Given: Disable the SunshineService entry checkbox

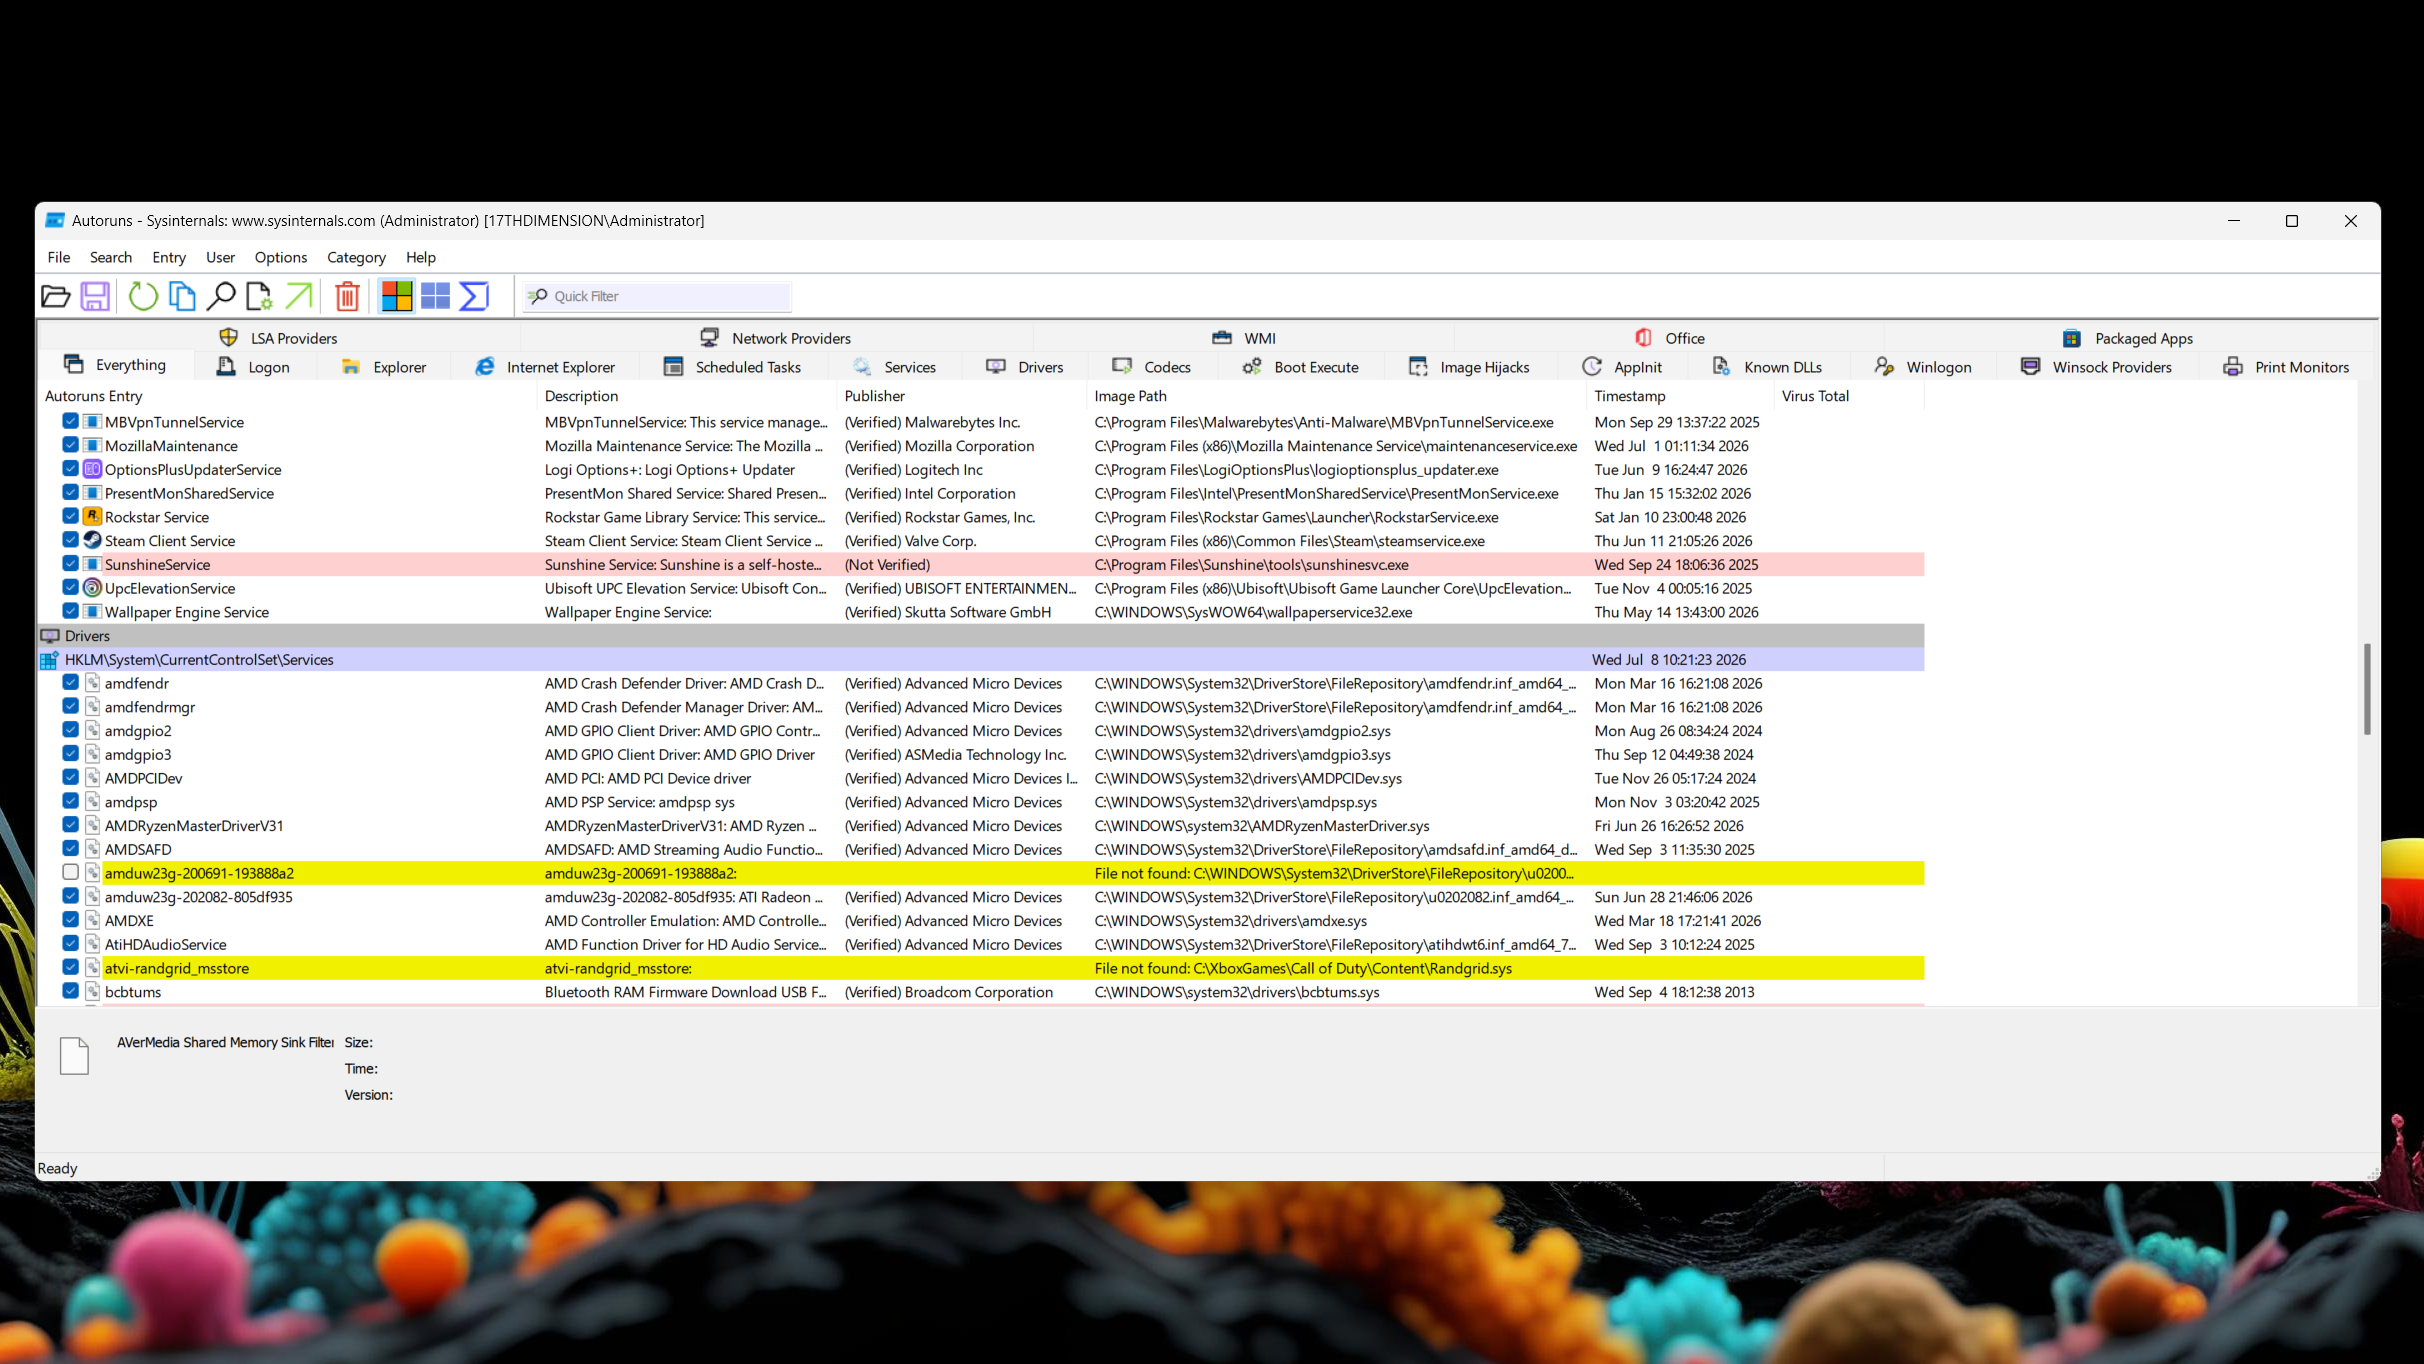Looking at the screenshot, I should 70,564.
